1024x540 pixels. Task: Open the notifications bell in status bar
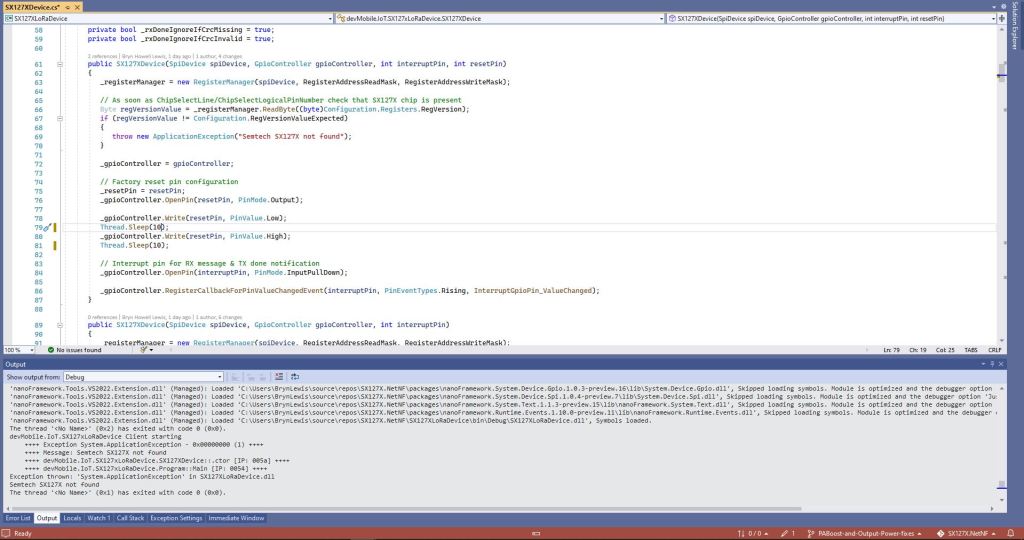pyautogui.click(x=1012, y=534)
